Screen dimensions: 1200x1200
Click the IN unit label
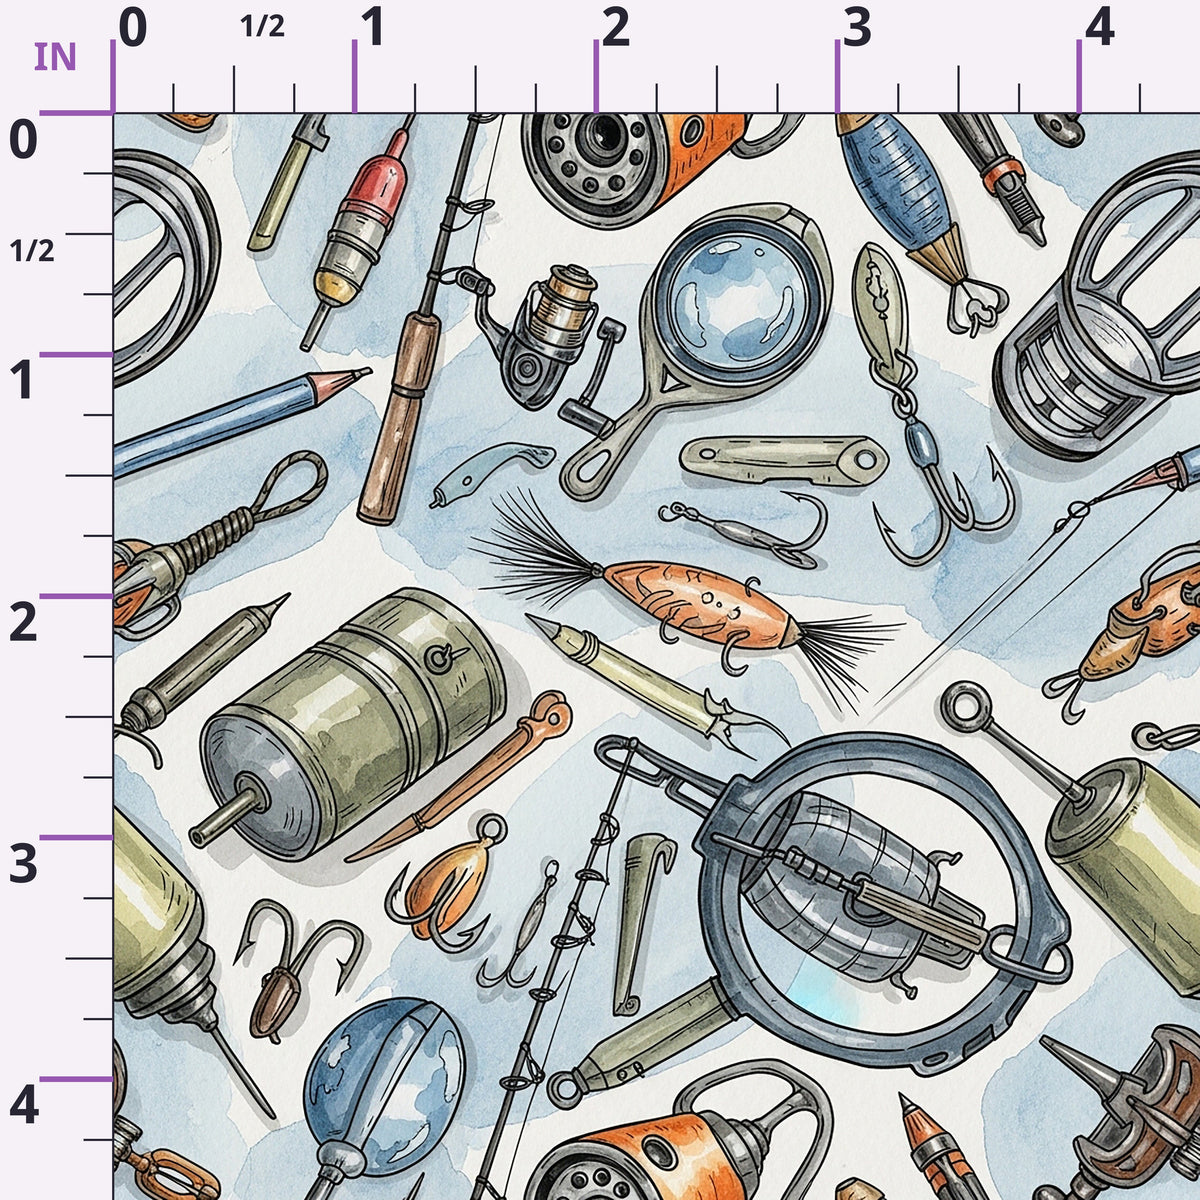(55, 58)
